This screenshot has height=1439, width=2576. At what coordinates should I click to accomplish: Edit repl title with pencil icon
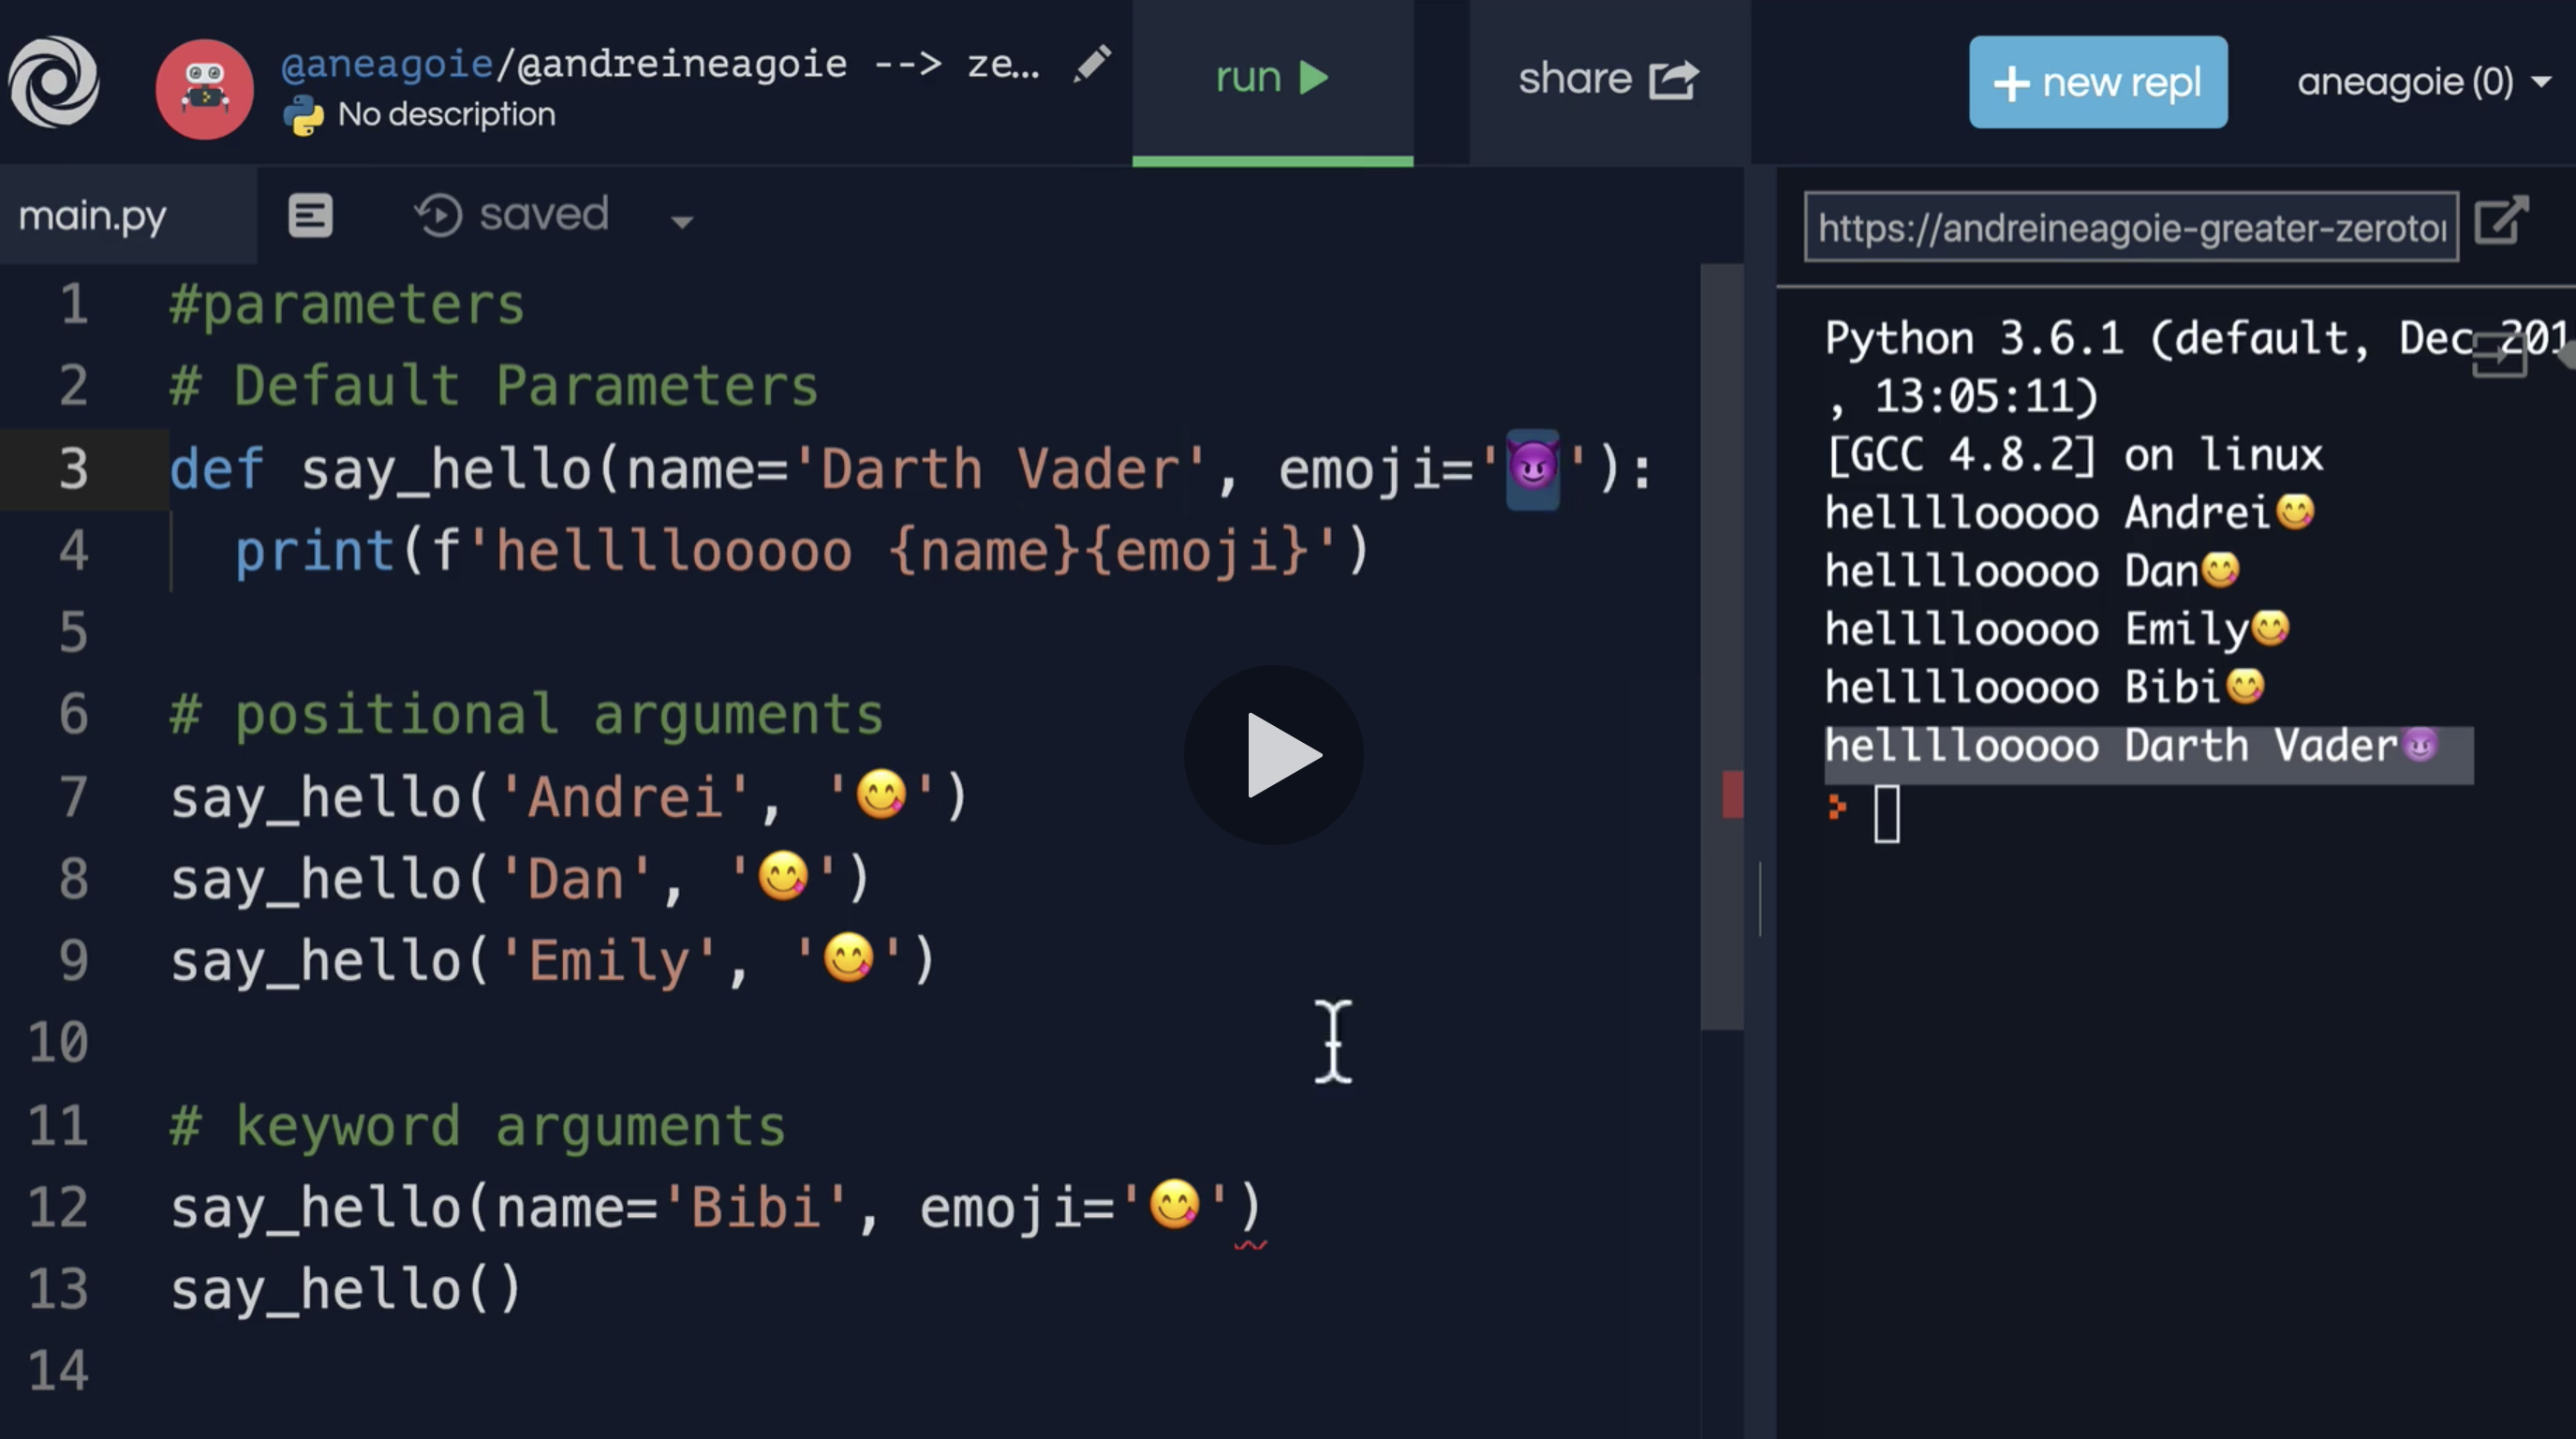tap(1092, 64)
